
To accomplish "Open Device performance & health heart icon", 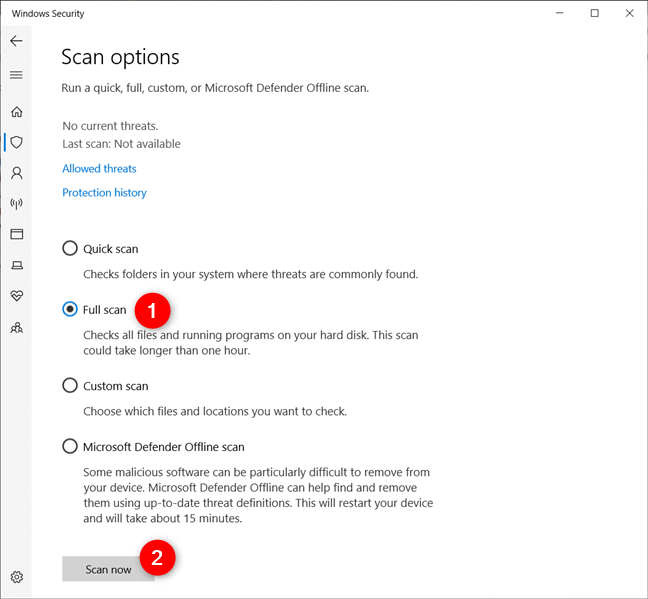I will (x=17, y=296).
